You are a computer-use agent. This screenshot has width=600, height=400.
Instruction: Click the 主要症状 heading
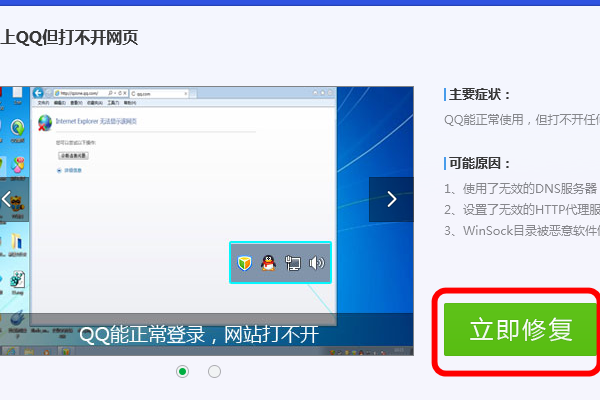pyautogui.click(x=479, y=95)
